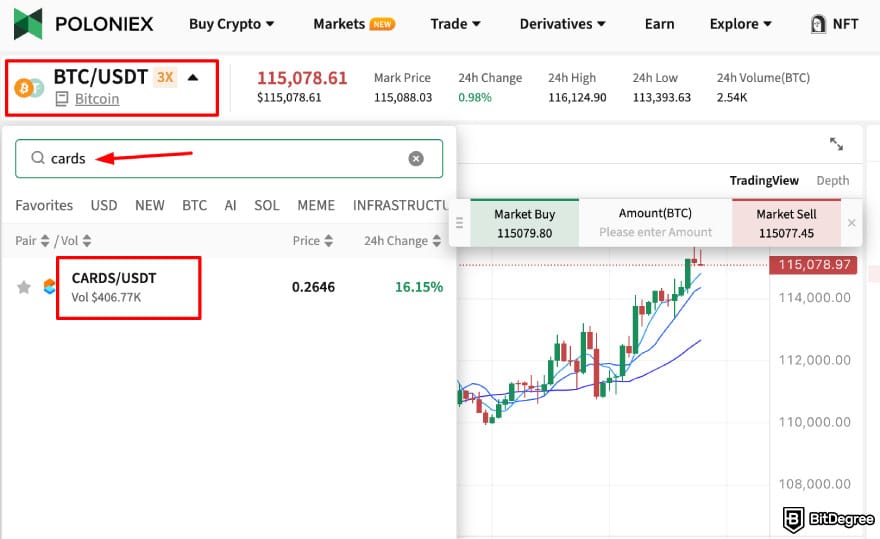880x539 pixels.
Task: Open the Derivatives dropdown menu
Action: 562,24
